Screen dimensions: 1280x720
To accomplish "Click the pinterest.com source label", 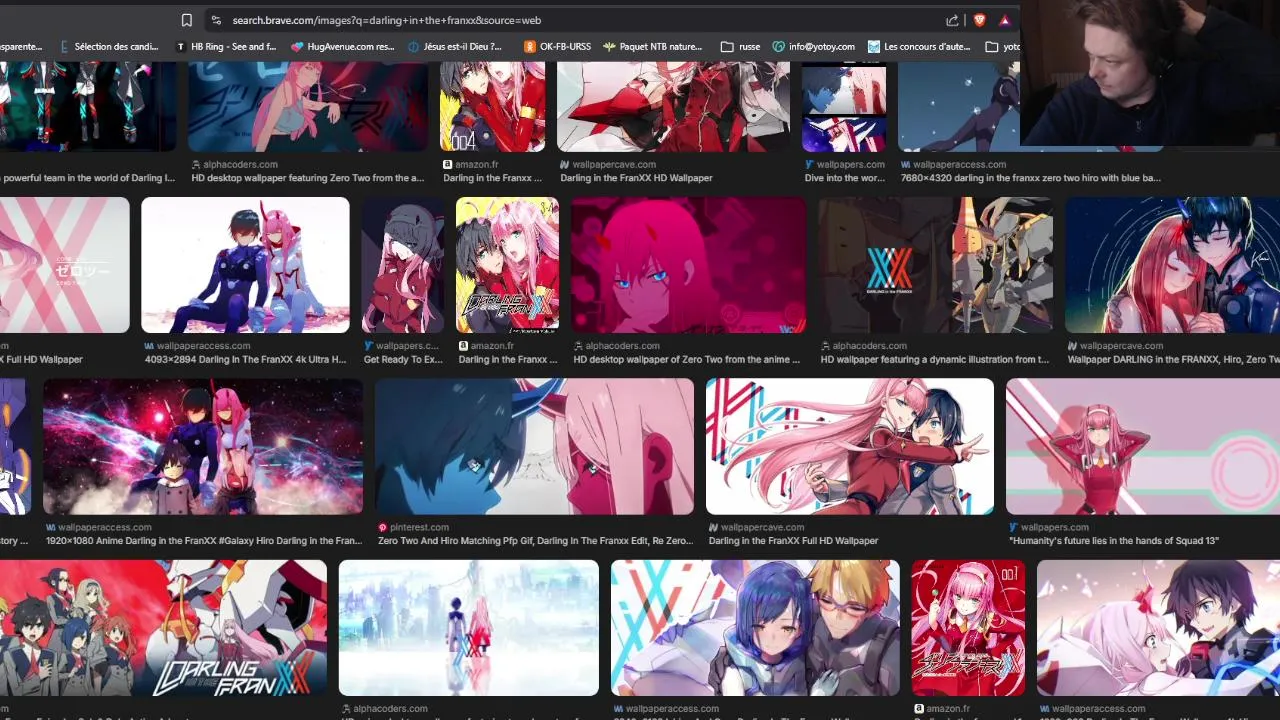I will tap(419, 527).
